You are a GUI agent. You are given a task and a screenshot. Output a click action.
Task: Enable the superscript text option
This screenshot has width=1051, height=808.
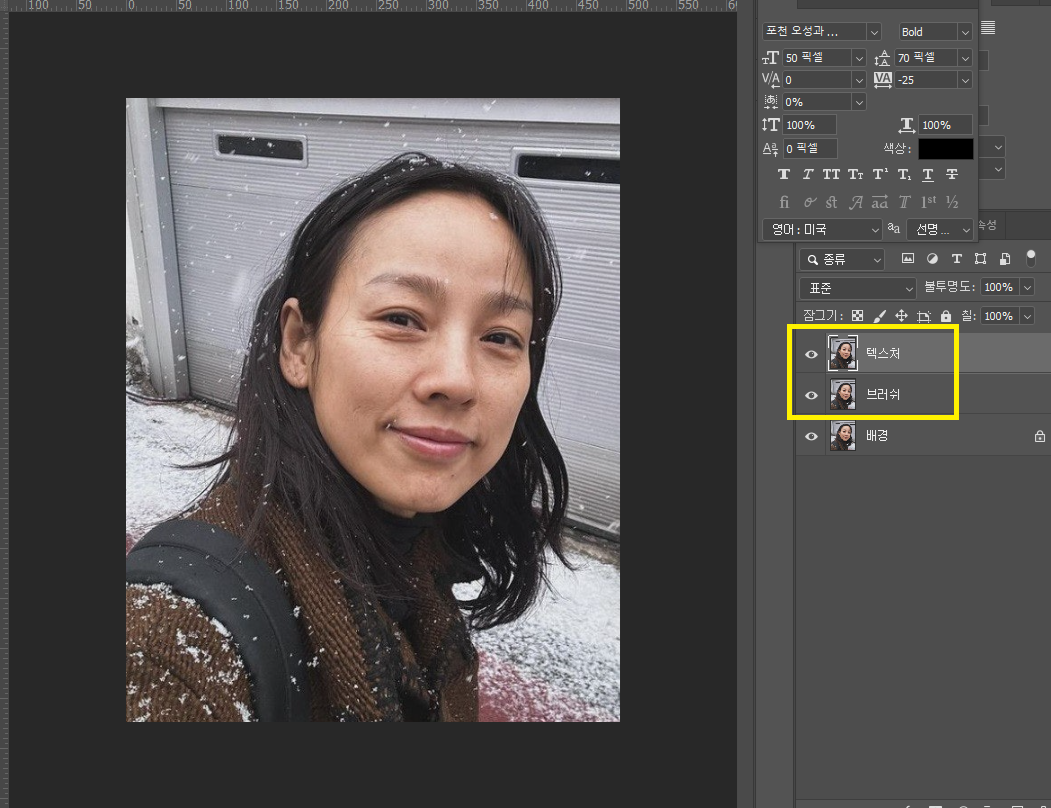(879, 174)
